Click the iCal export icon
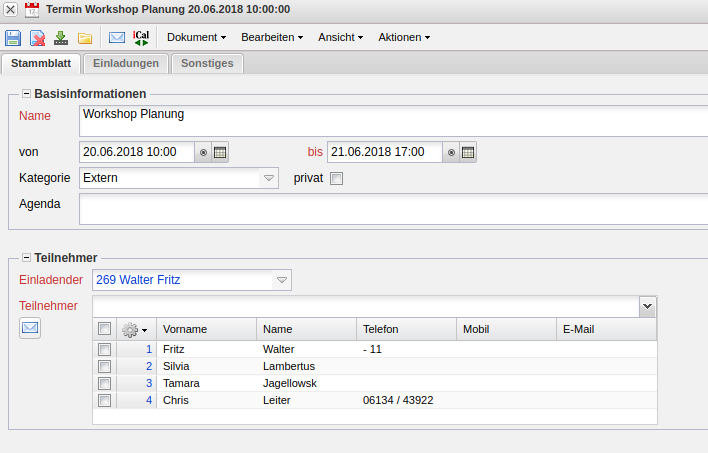The width and height of the screenshot is (708, 453). point(141,38)
